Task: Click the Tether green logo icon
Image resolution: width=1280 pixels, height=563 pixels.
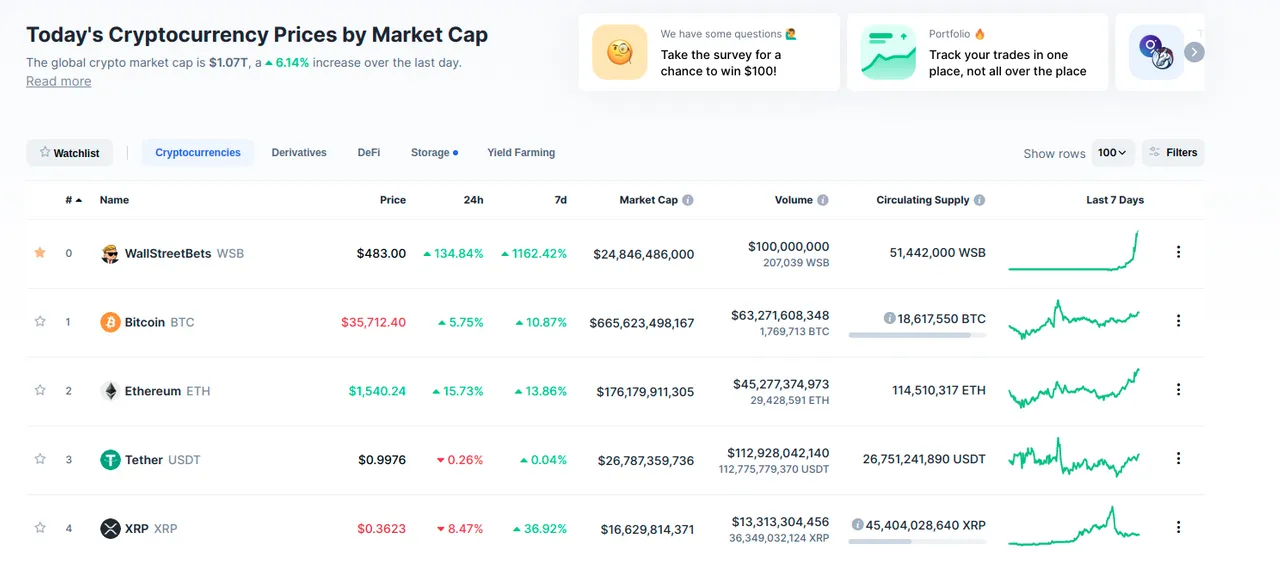Action: (110, 460)
